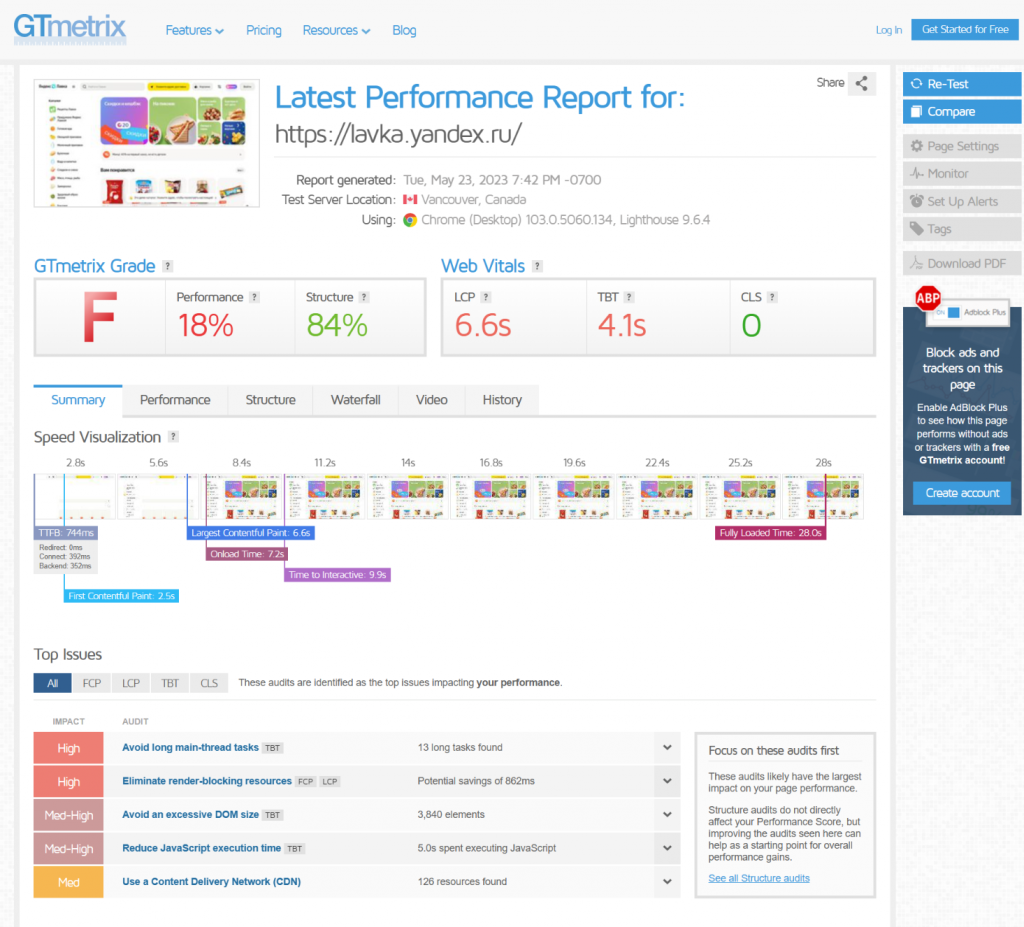Click the GTmetrix Grade help question mark

point(168,266)
